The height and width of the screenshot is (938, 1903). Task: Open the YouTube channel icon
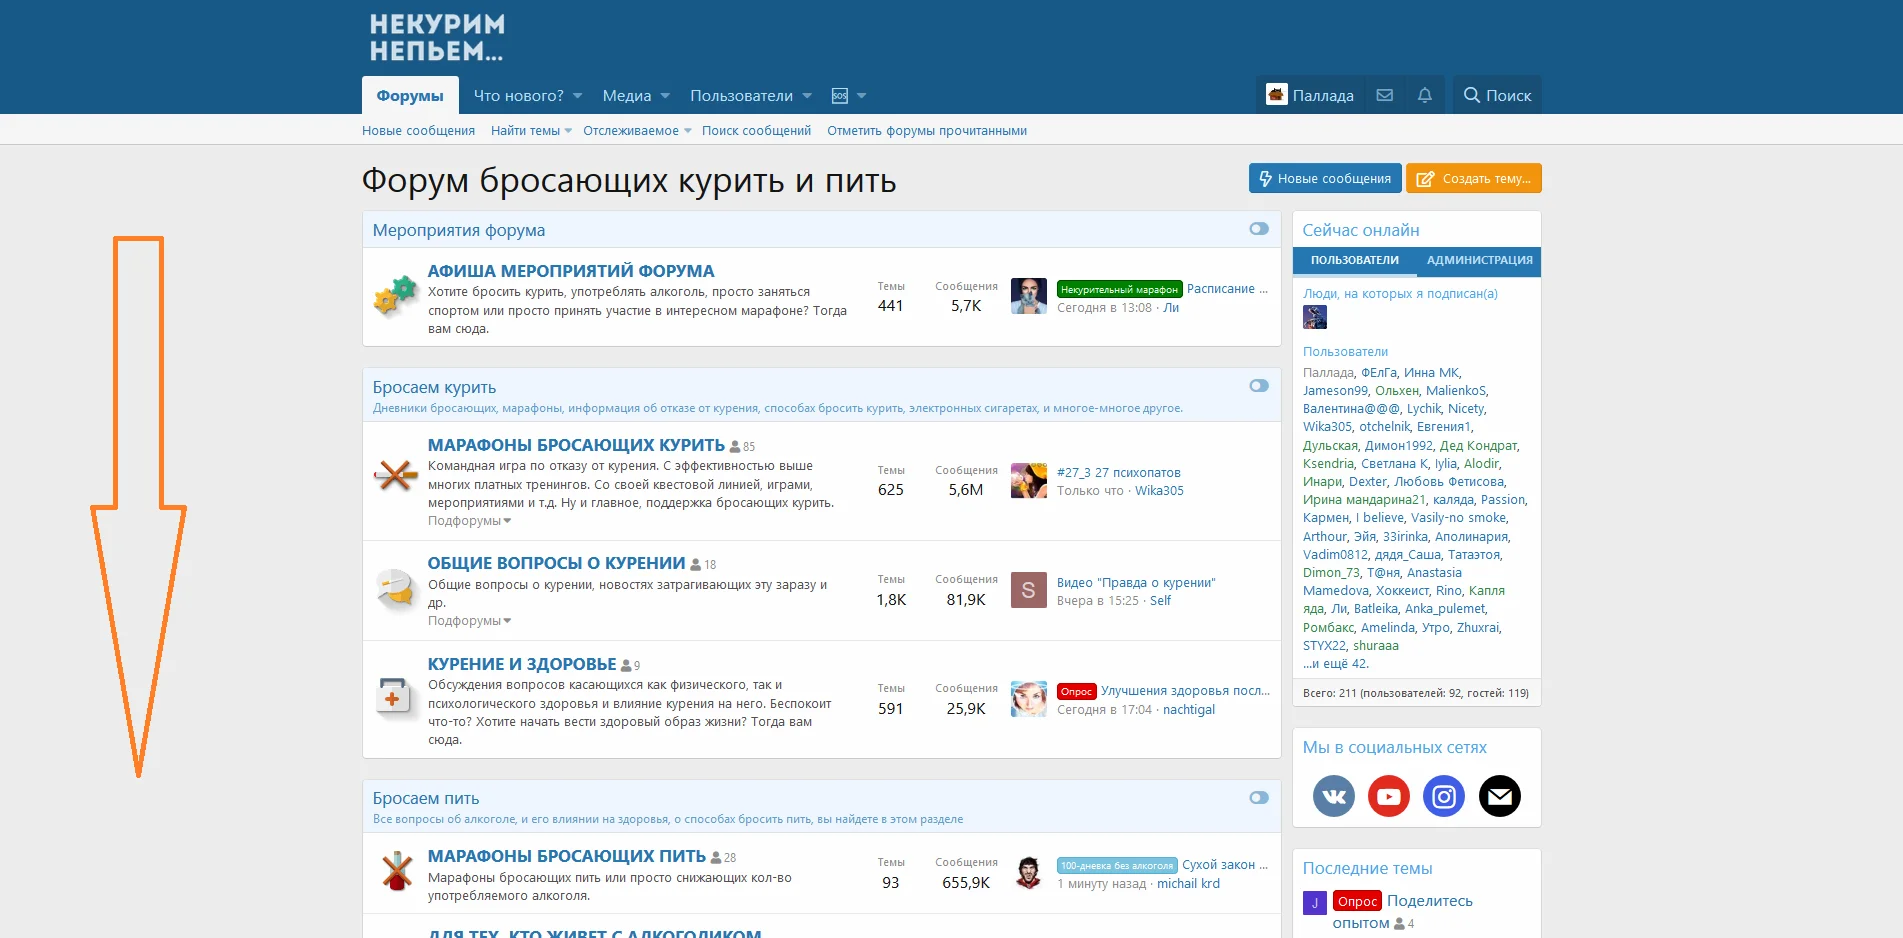(1388, 796)
